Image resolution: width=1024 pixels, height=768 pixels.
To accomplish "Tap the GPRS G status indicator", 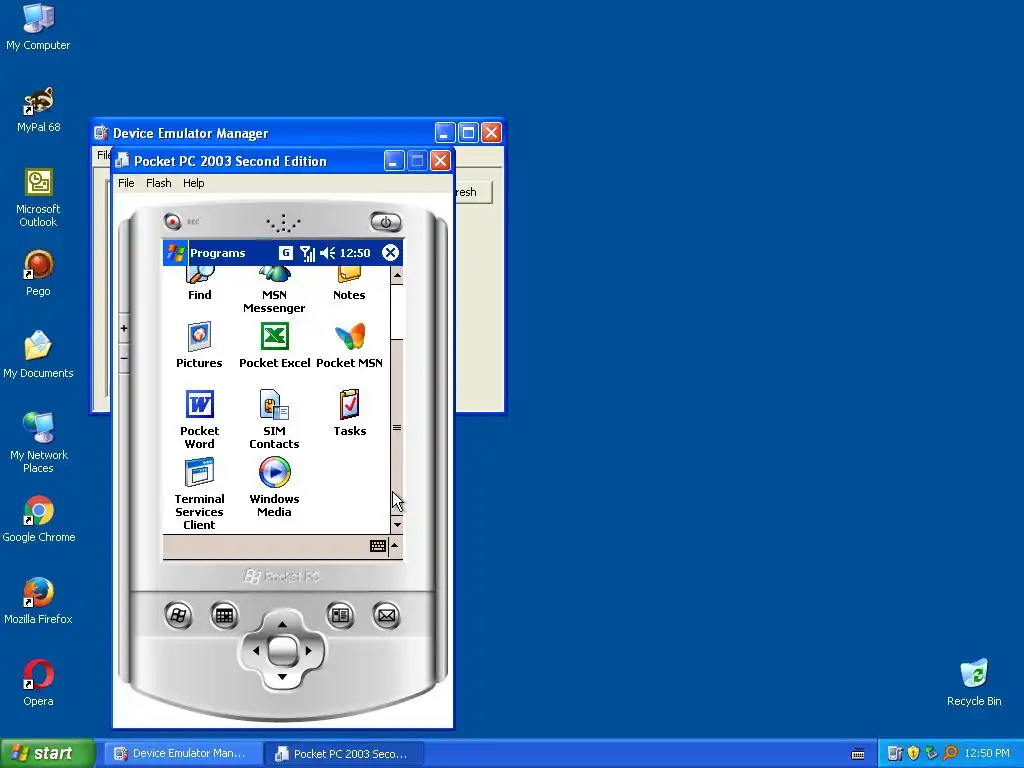I will pyautogui.click(x=285, y=253).
